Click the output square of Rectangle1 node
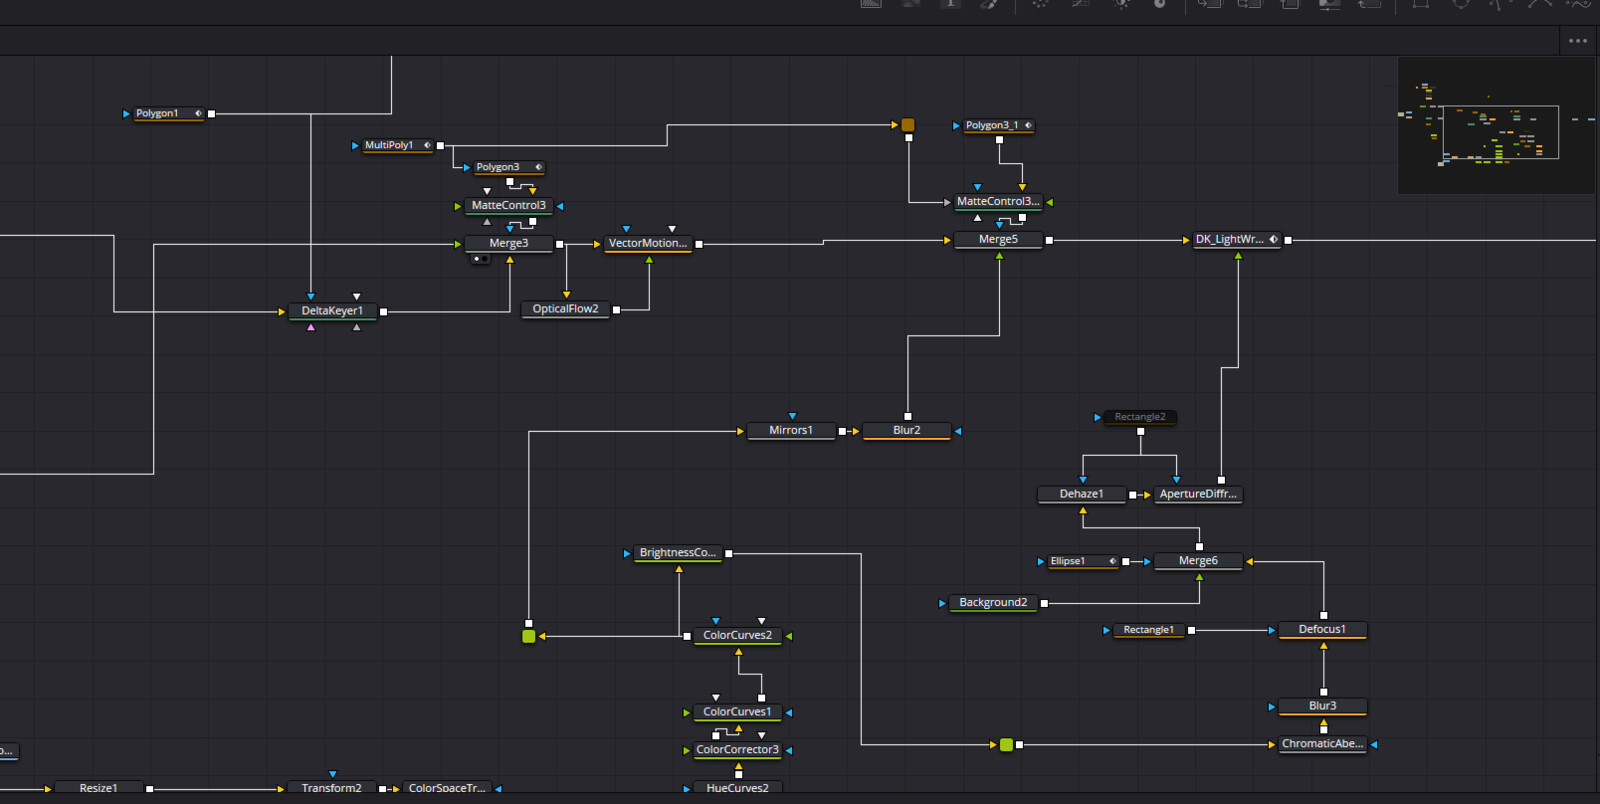1600x804 pixels. point(1191,630)
